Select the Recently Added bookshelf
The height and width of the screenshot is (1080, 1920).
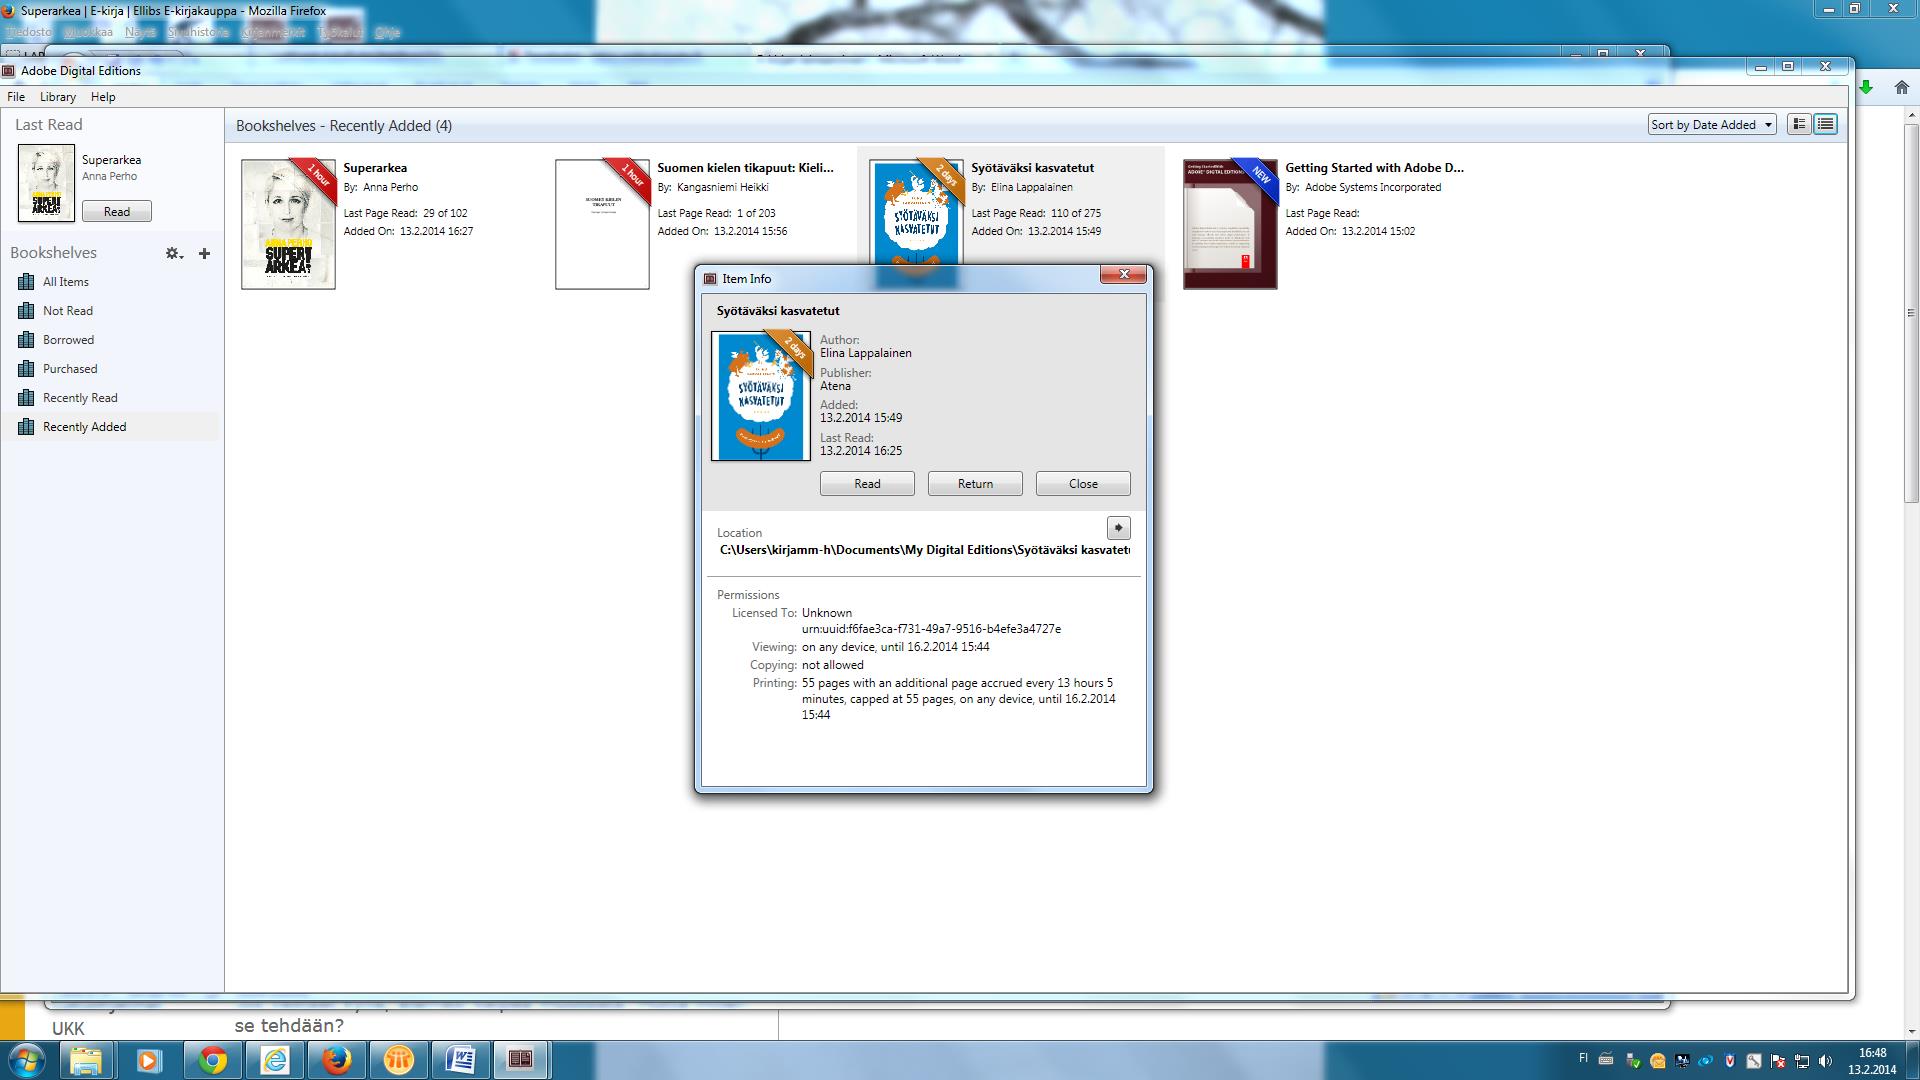pos(110,427)
